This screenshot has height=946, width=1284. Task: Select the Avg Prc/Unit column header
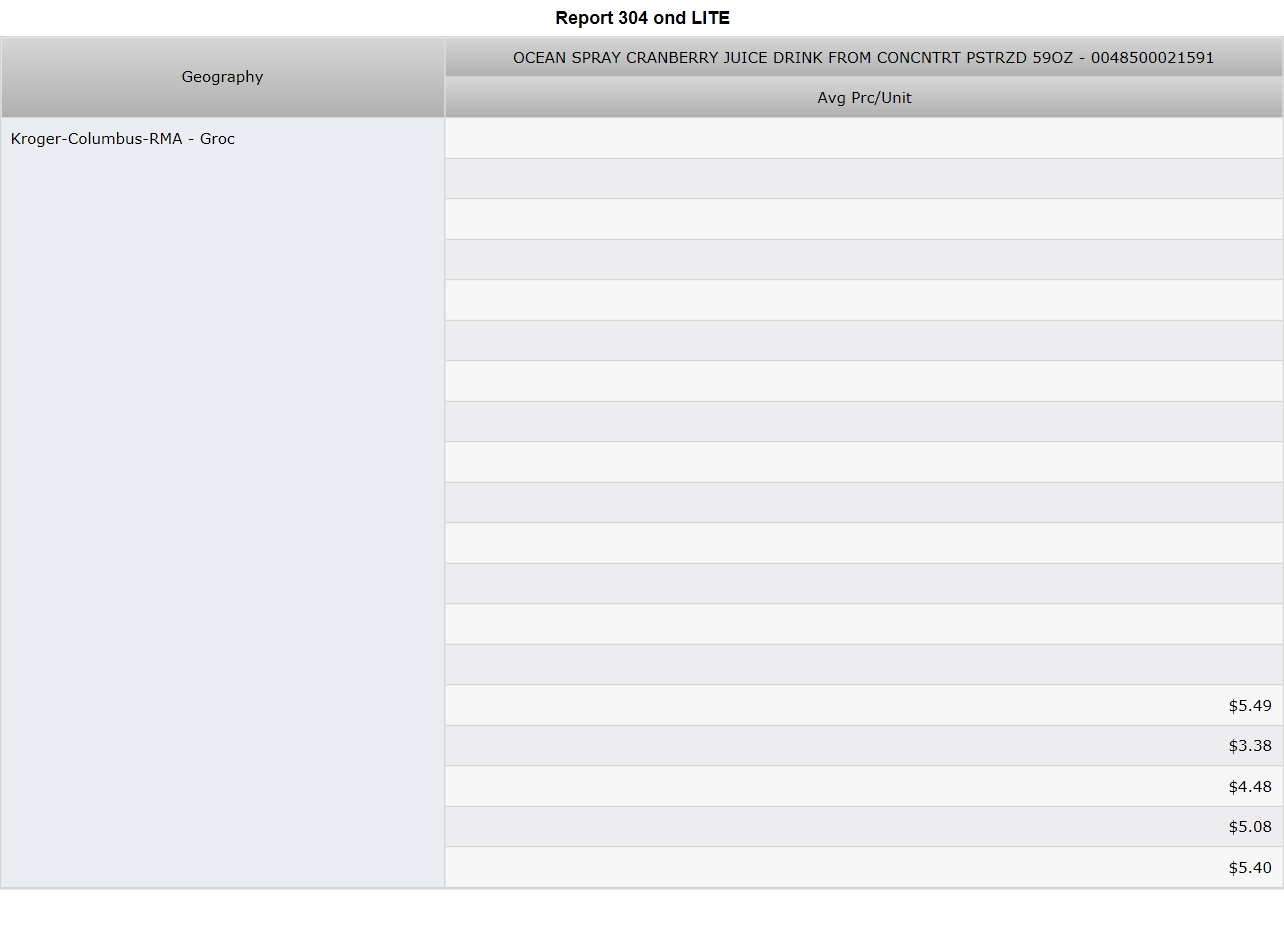coord(864,98)
